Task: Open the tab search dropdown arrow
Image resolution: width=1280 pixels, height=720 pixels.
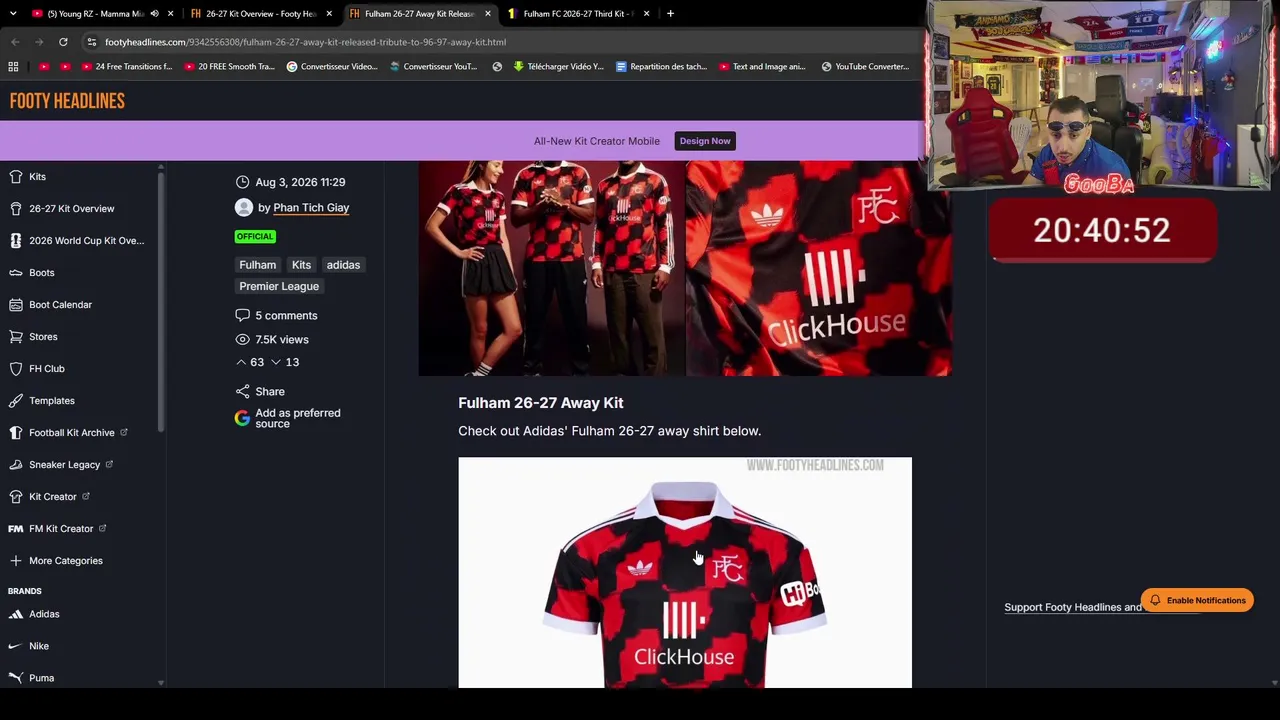Action: click(13, 14)
